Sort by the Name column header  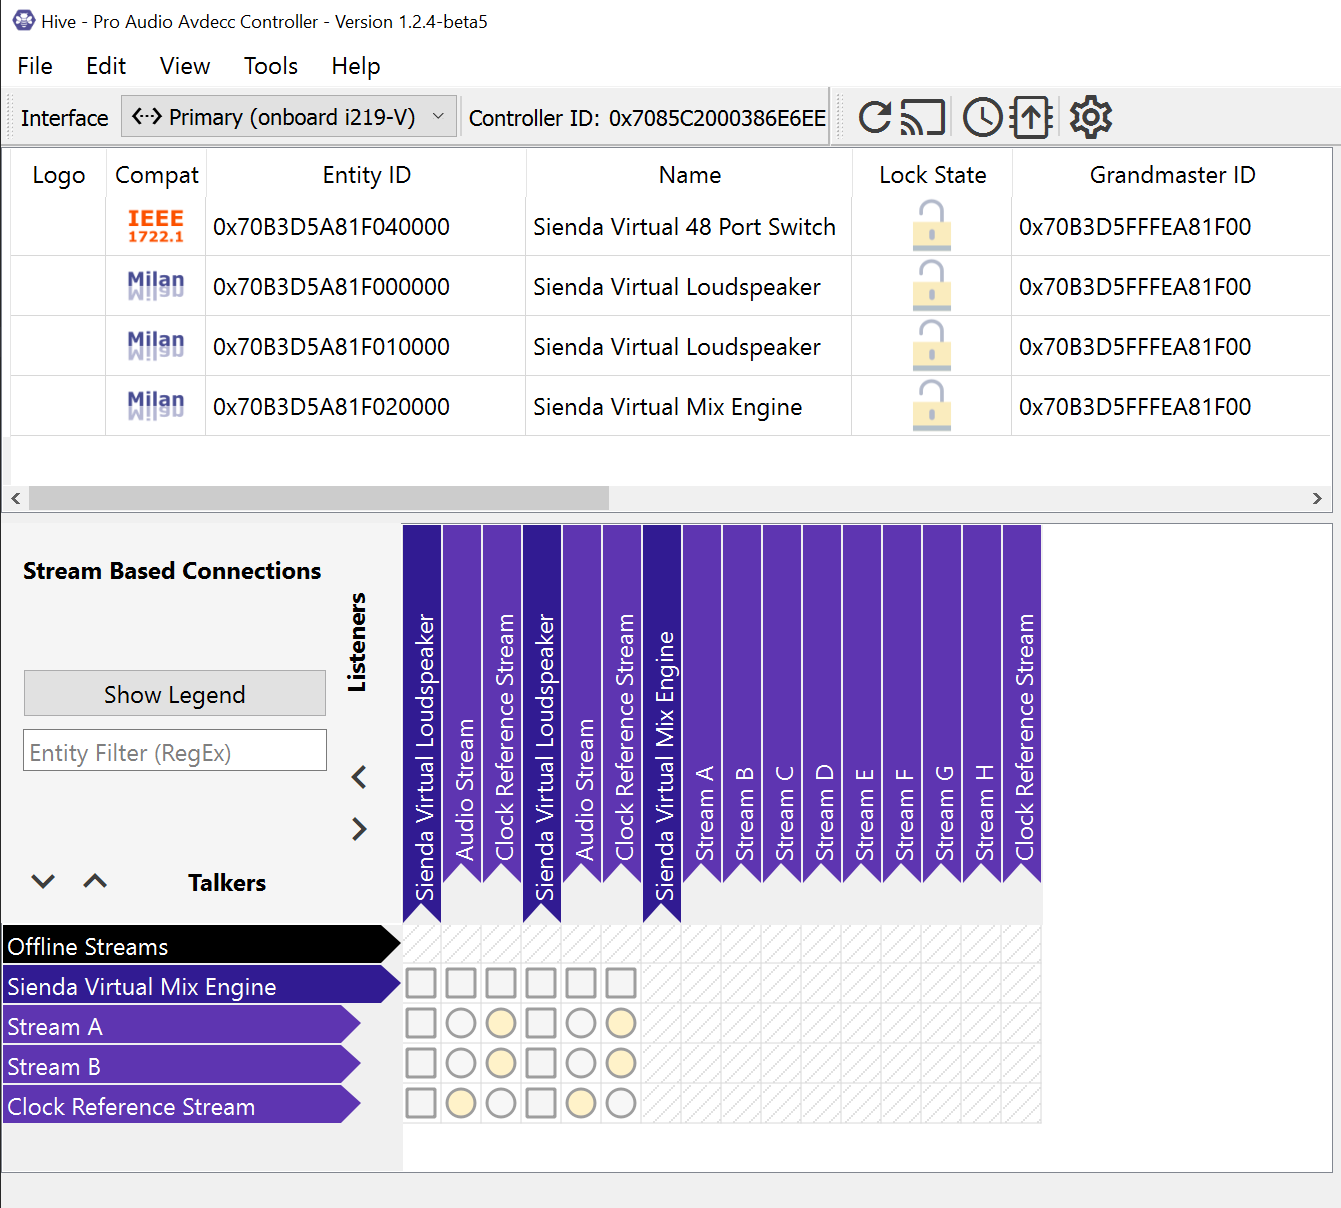pyautogui.click(x=689, y=174)
